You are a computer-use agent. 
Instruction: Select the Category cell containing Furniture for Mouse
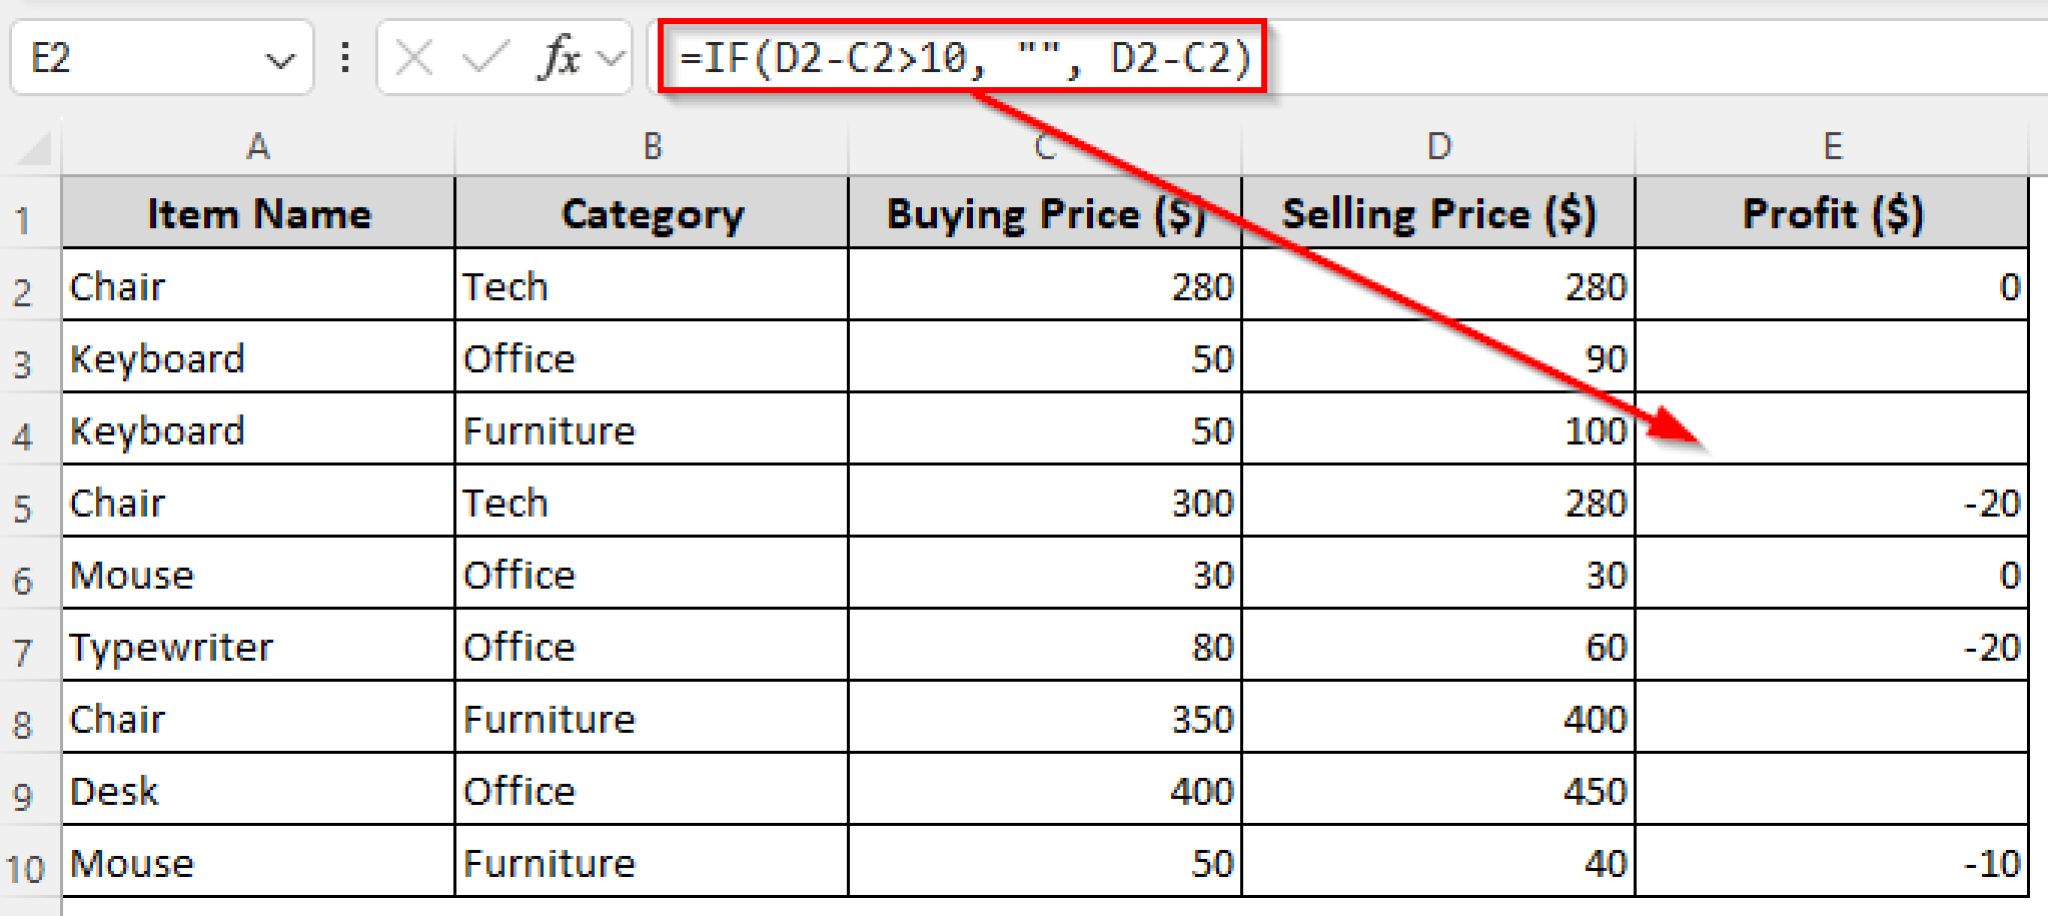tap(650, 862)
